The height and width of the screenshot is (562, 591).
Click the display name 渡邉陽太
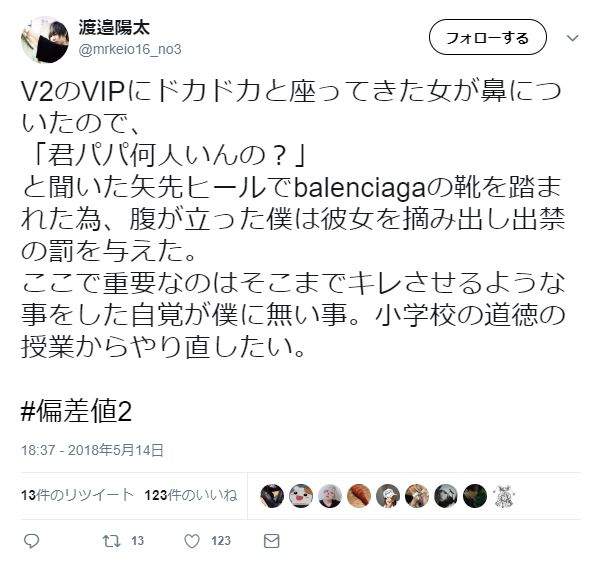point(114,27)
